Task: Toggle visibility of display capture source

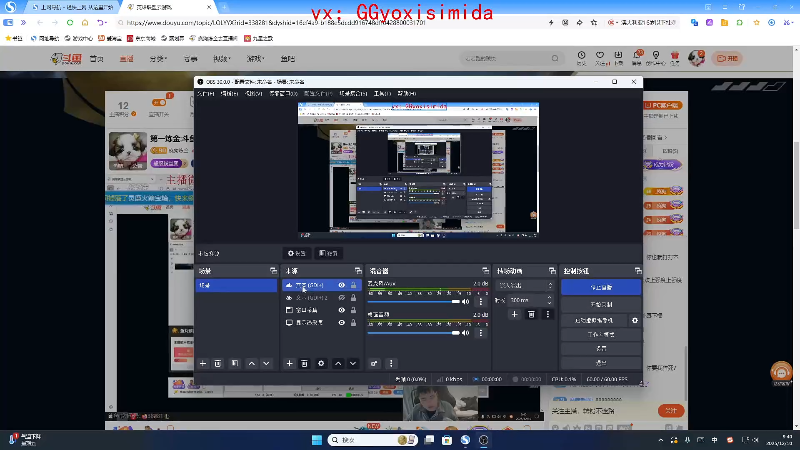Action: tap(341, 322)
